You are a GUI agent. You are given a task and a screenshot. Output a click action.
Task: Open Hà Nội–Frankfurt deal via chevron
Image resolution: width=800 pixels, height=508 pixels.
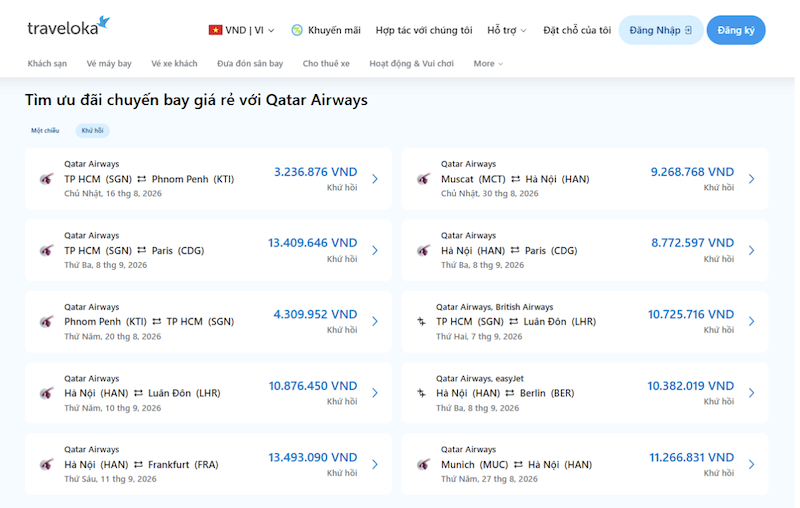(375, 465)
